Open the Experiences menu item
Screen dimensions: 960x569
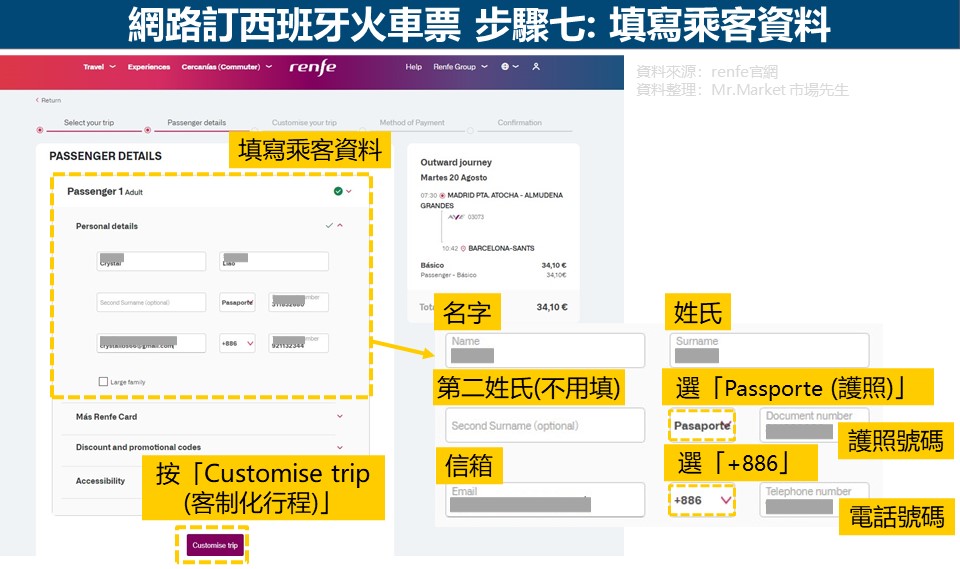(x=149, y=67)
